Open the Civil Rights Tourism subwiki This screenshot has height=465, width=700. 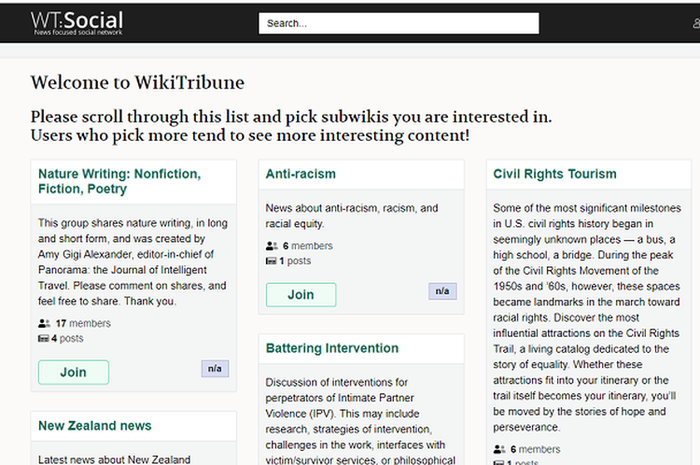(554, 174)
